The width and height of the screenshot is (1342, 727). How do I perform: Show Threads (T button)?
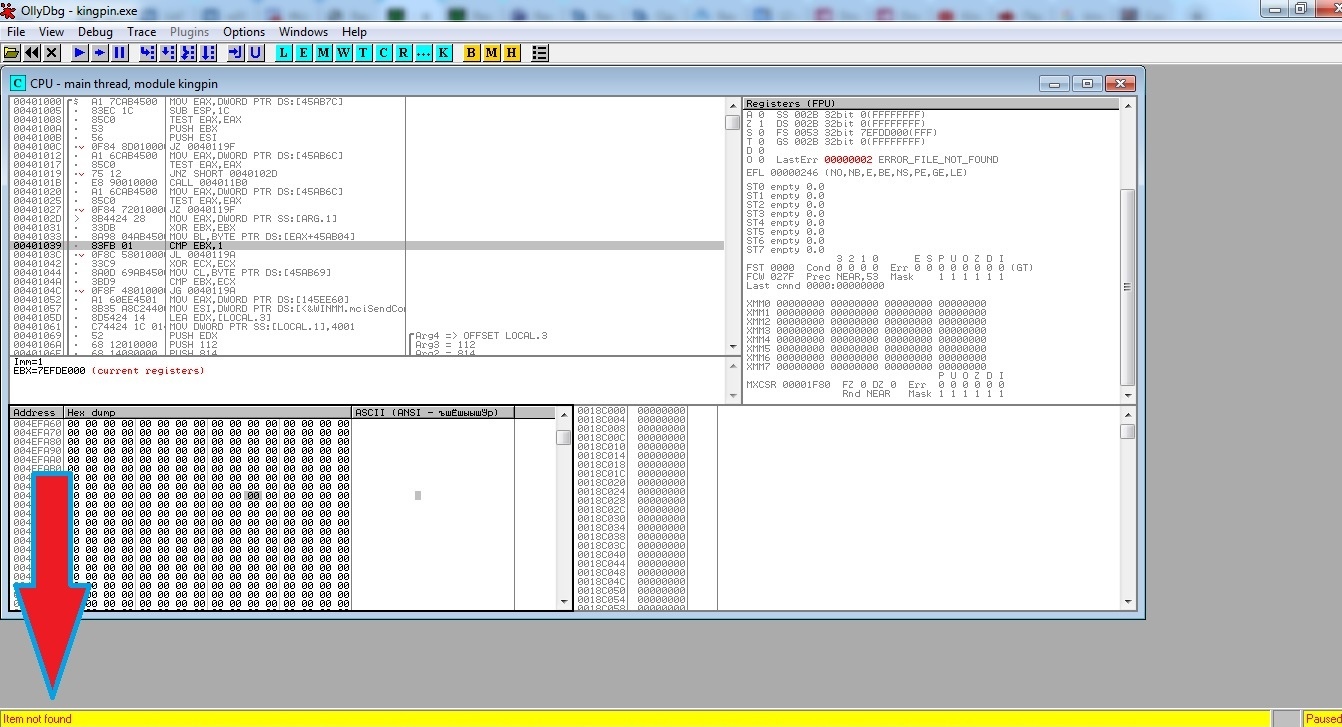(363, 52)
